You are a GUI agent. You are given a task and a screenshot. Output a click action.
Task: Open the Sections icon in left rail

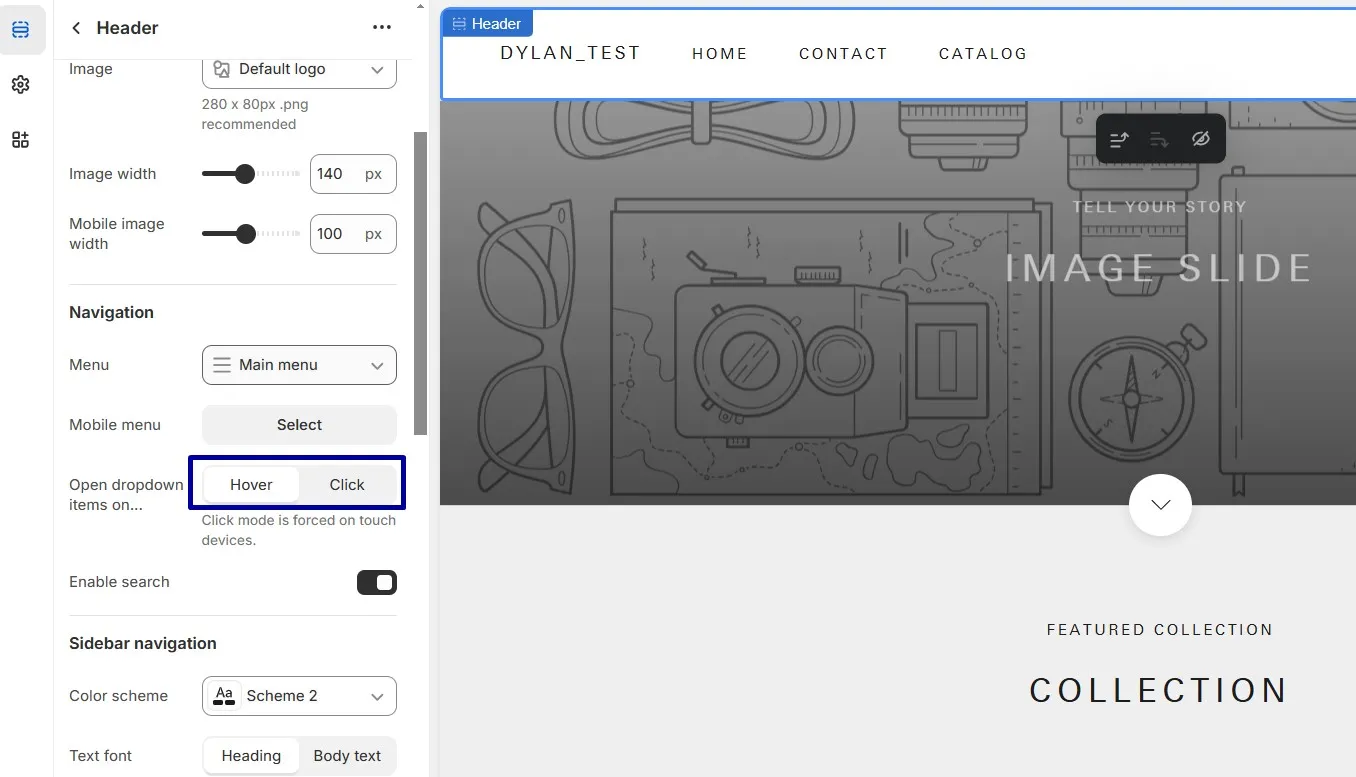tap(21, 30)
